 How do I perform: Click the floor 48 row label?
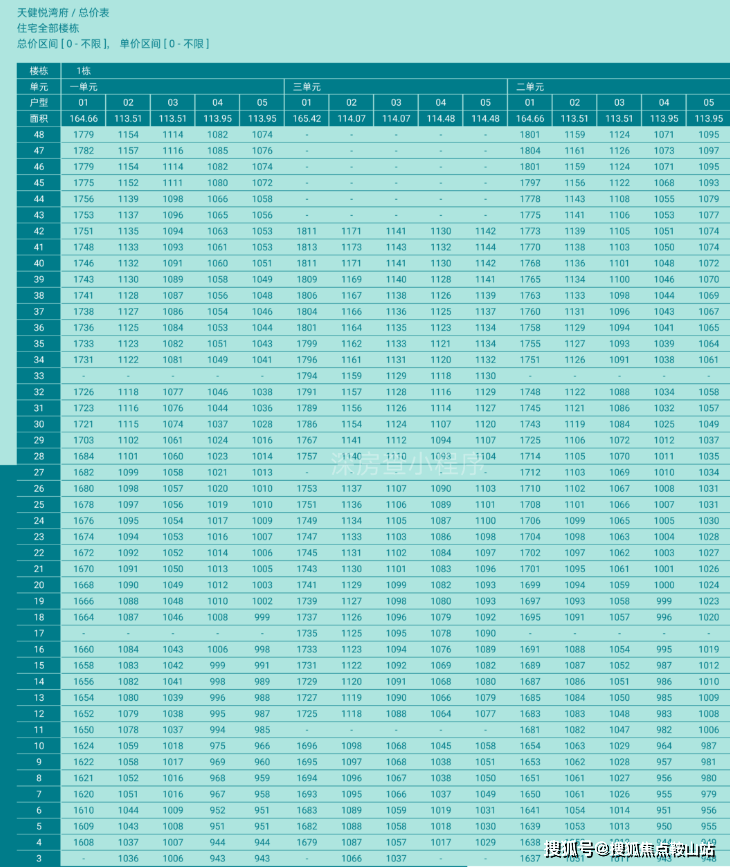coord(39,135)
